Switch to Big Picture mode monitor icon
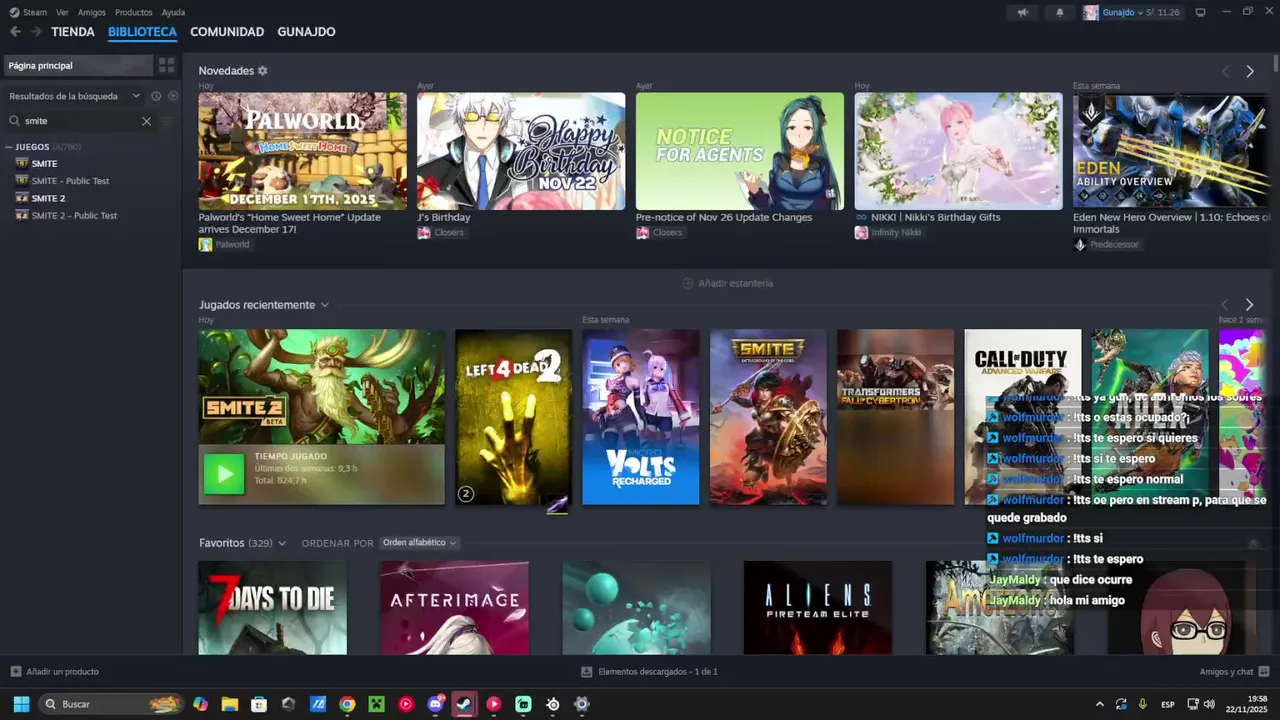Image resolution: width=1280 pixels, height=720 pixels. (x=1200, y=12)
